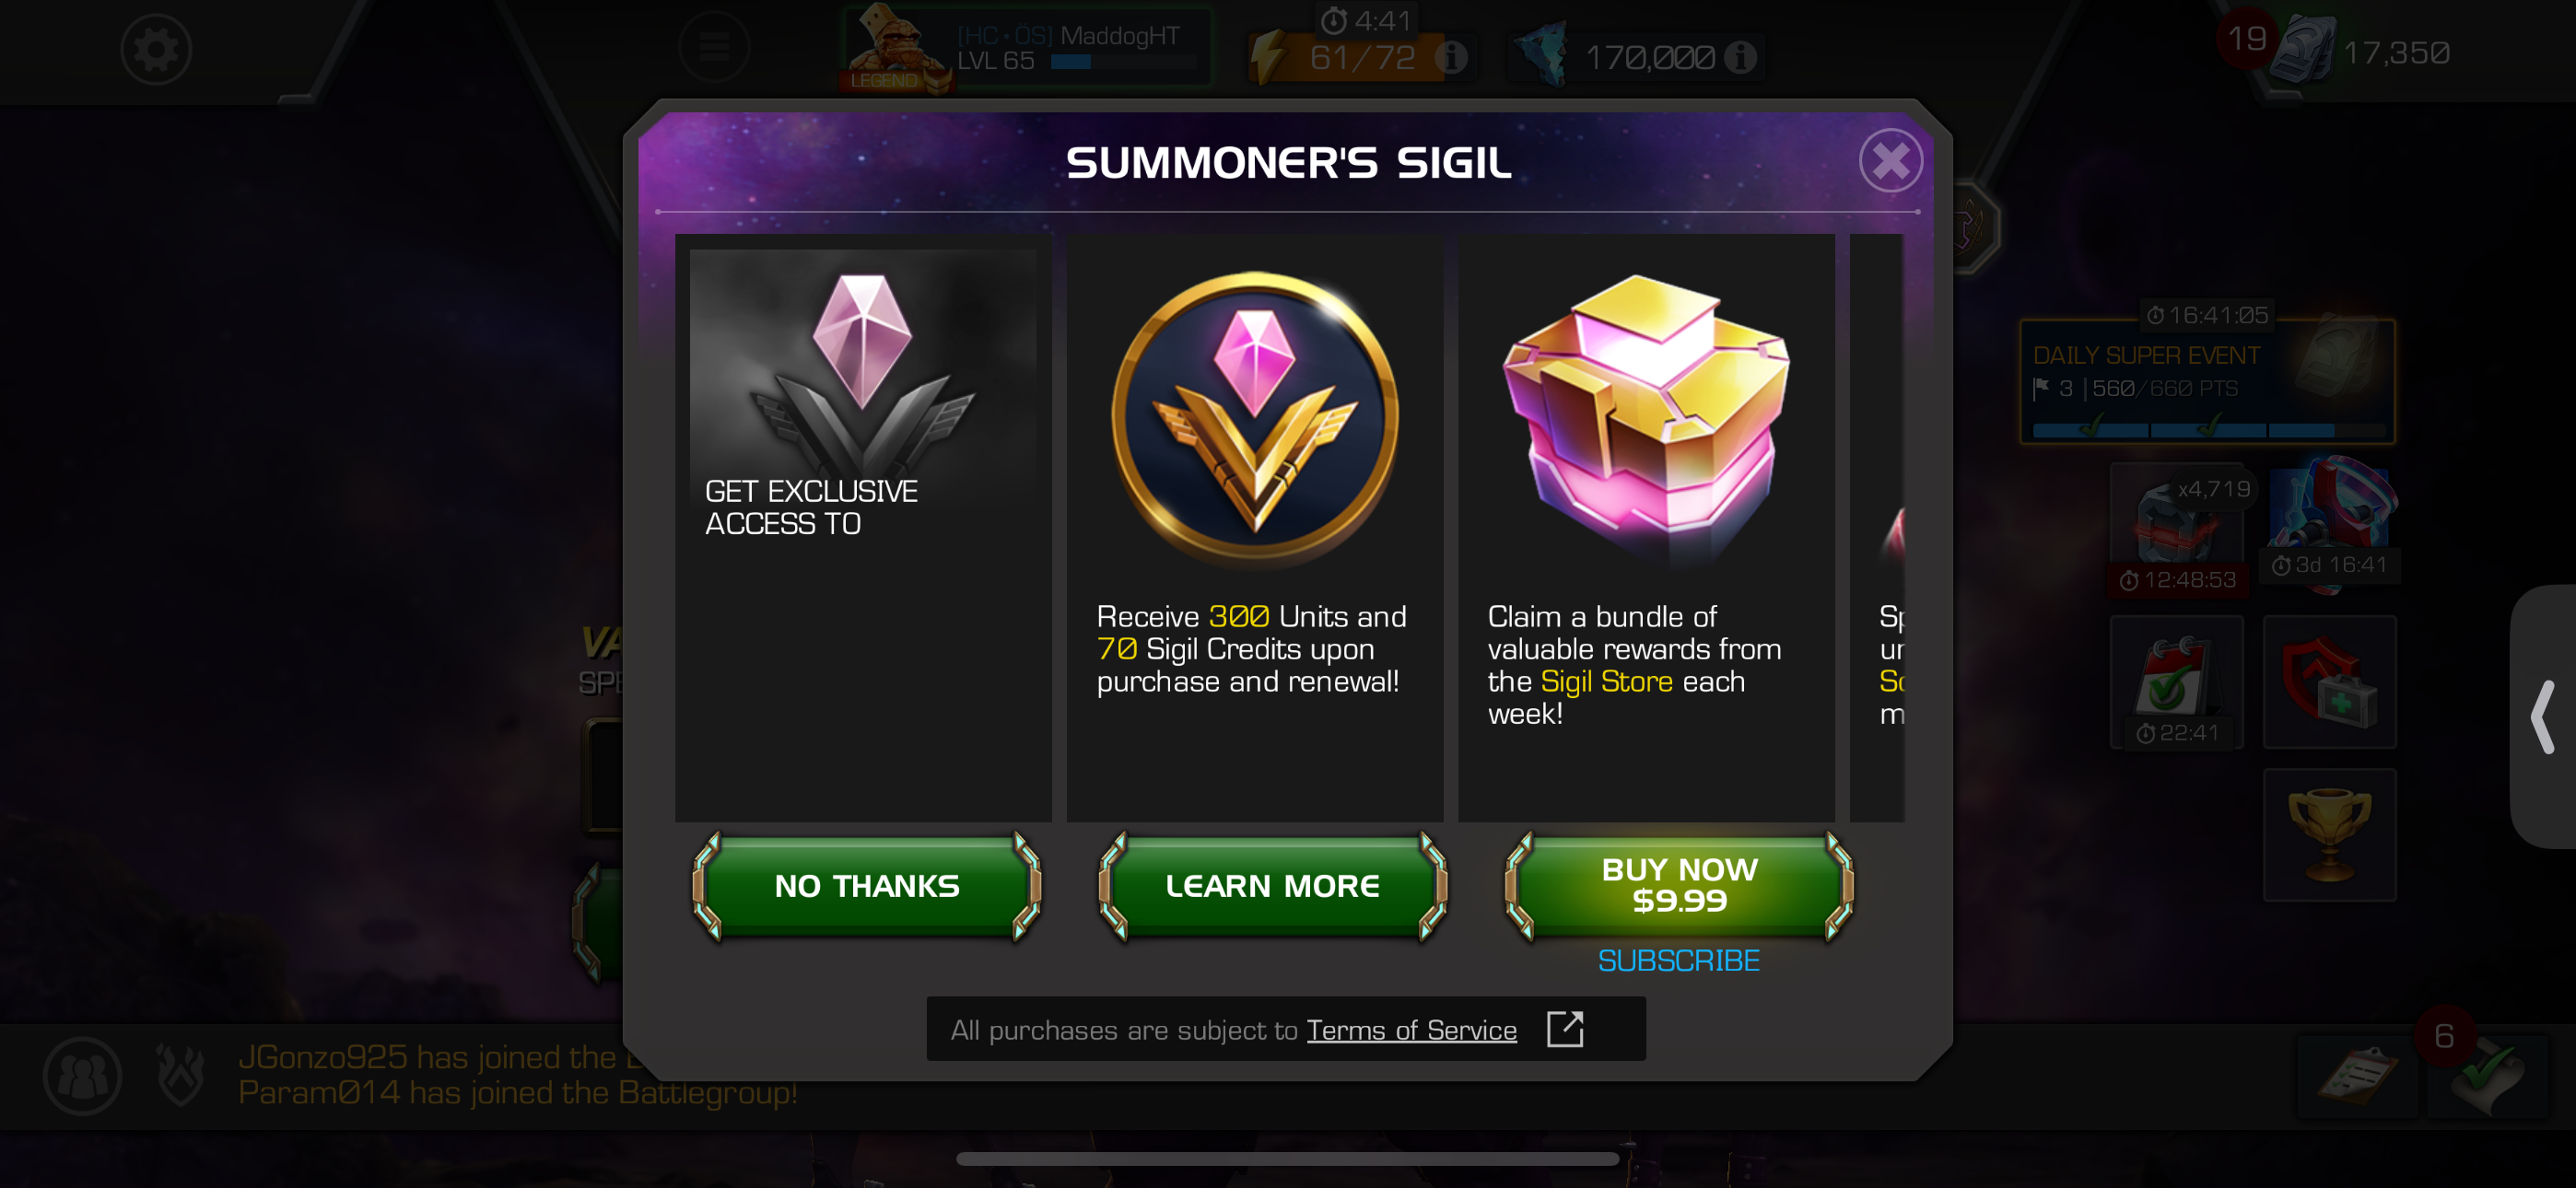
Task: Show info next to 170,000 resource
Action: [x=1740, y=57]
